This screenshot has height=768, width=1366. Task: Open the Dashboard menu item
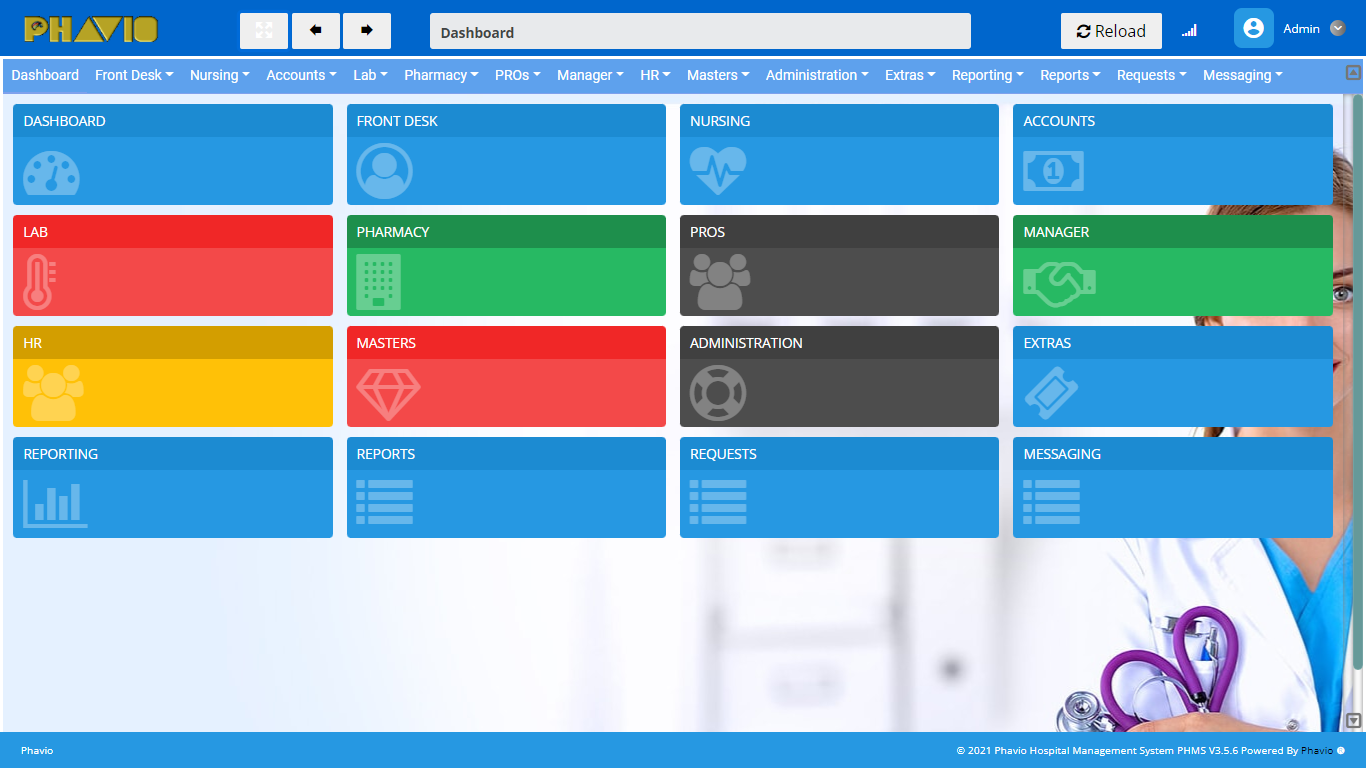click(45, 75)
